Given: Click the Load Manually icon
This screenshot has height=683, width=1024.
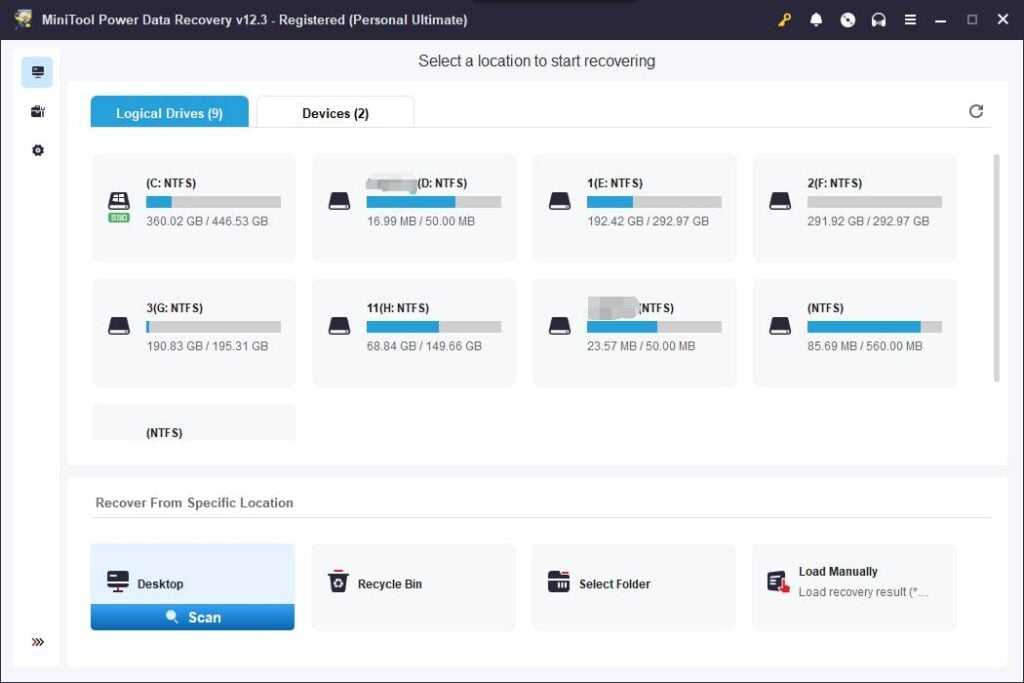Looking at the screenshot, I should point(778,581).
